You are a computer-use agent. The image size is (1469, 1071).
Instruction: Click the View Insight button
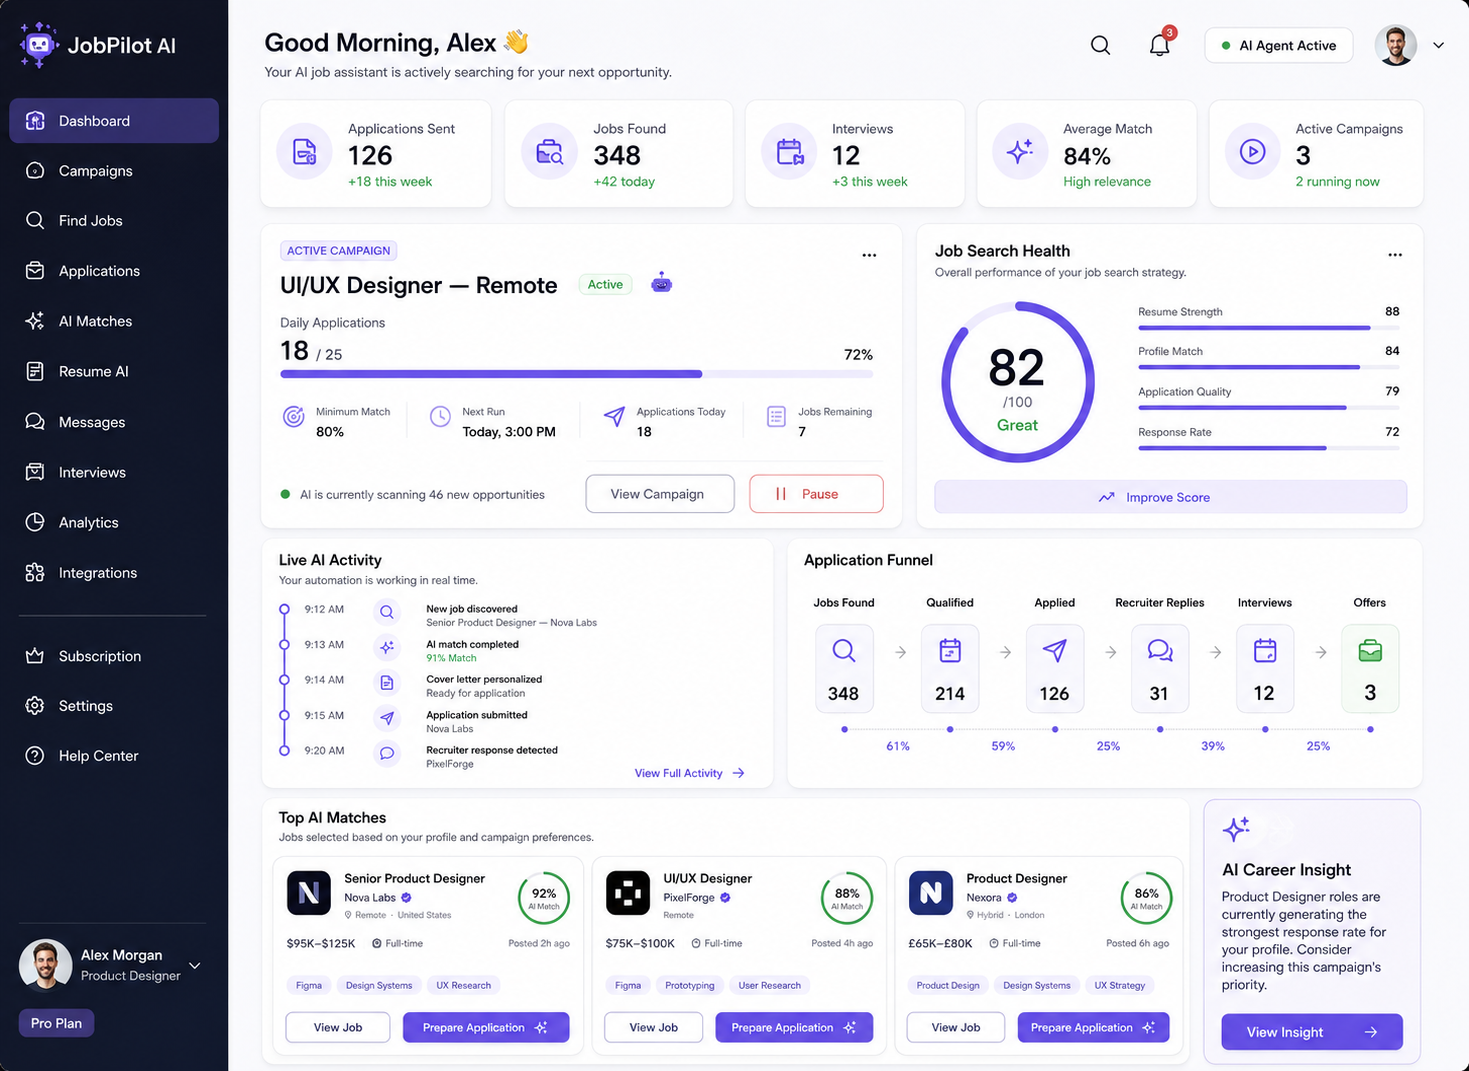1312,1032
